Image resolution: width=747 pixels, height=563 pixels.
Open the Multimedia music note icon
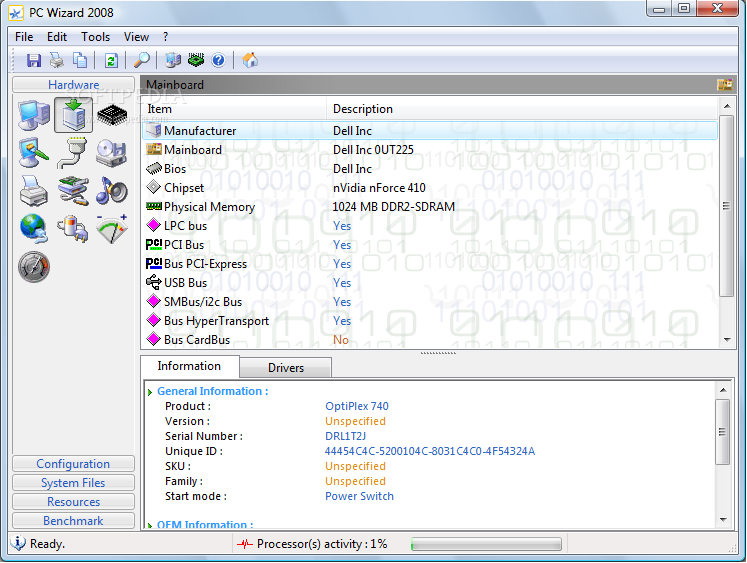click(112, 191)
